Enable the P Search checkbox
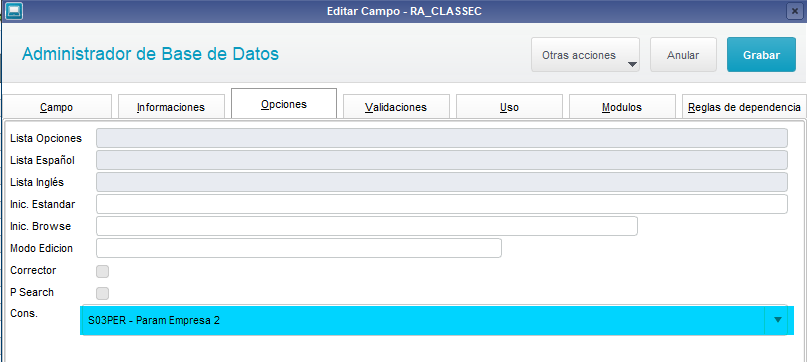This screenshot has height=362, width=807. point(102,294)
